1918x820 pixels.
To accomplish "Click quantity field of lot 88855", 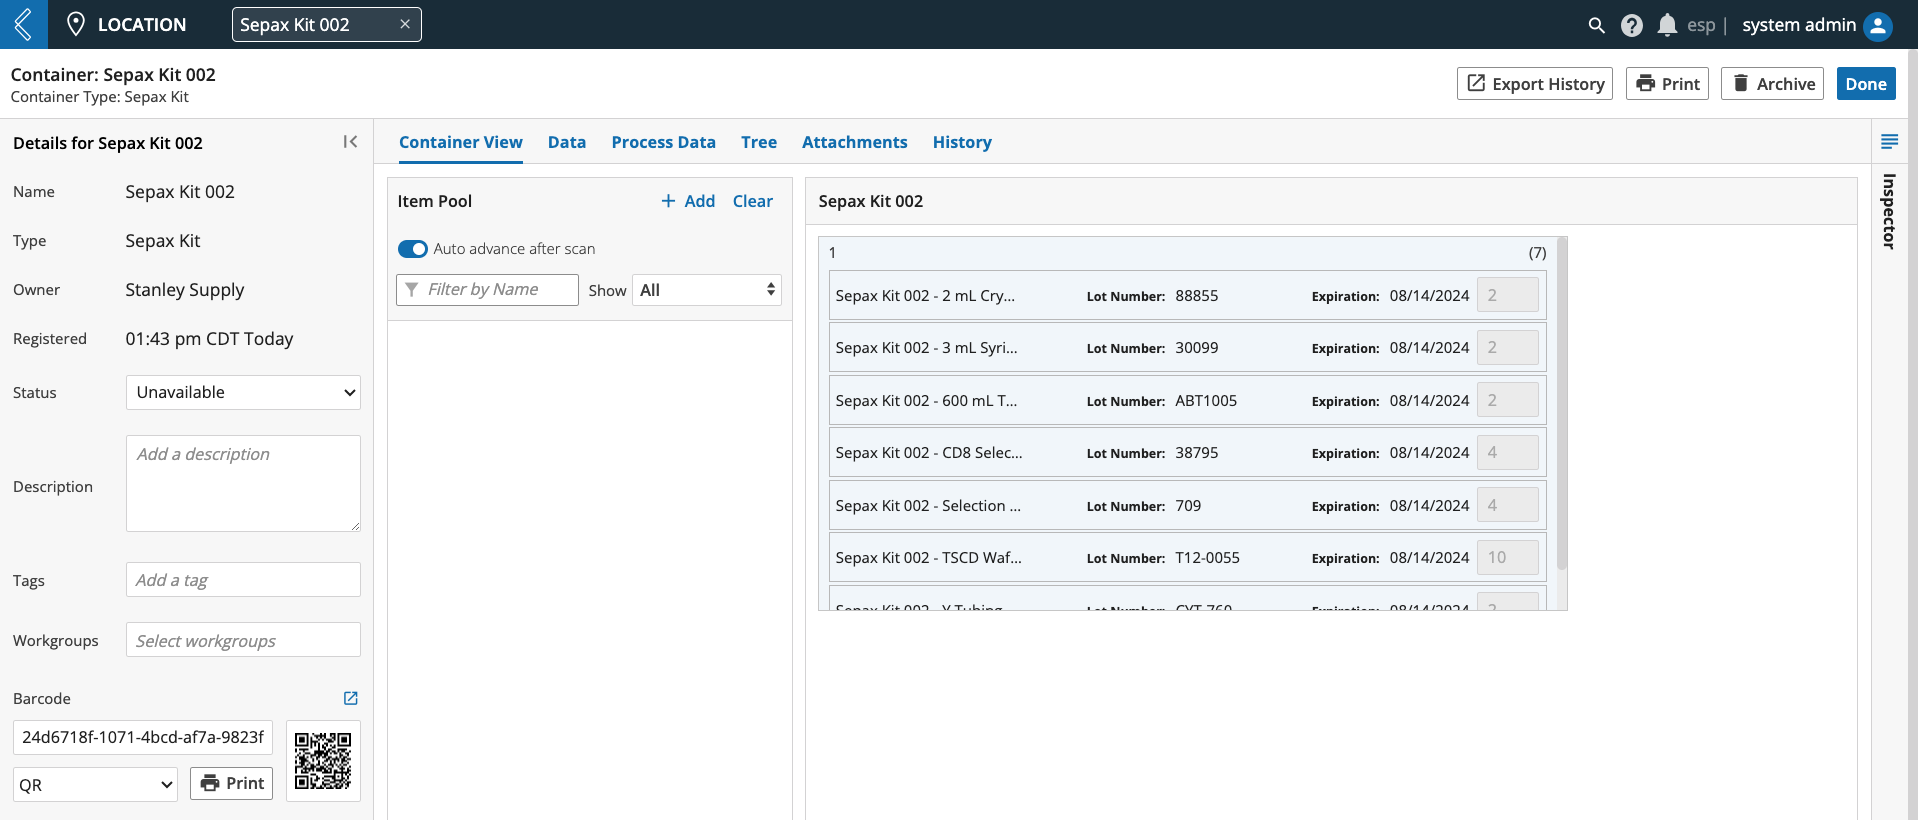I will click(x=1508, y=295).
